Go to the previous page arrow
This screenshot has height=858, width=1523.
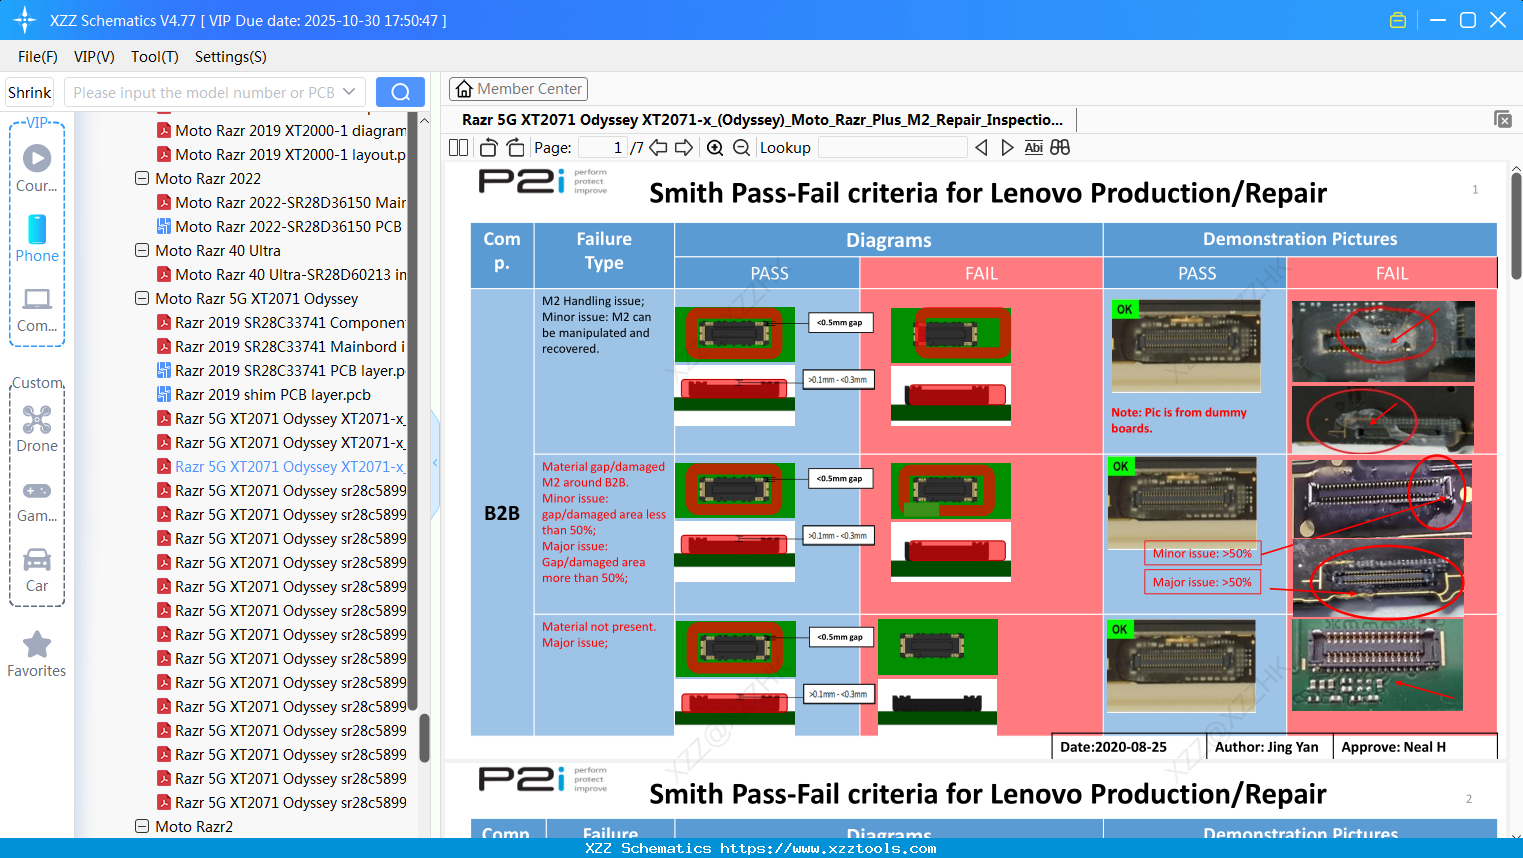point(658,148)
